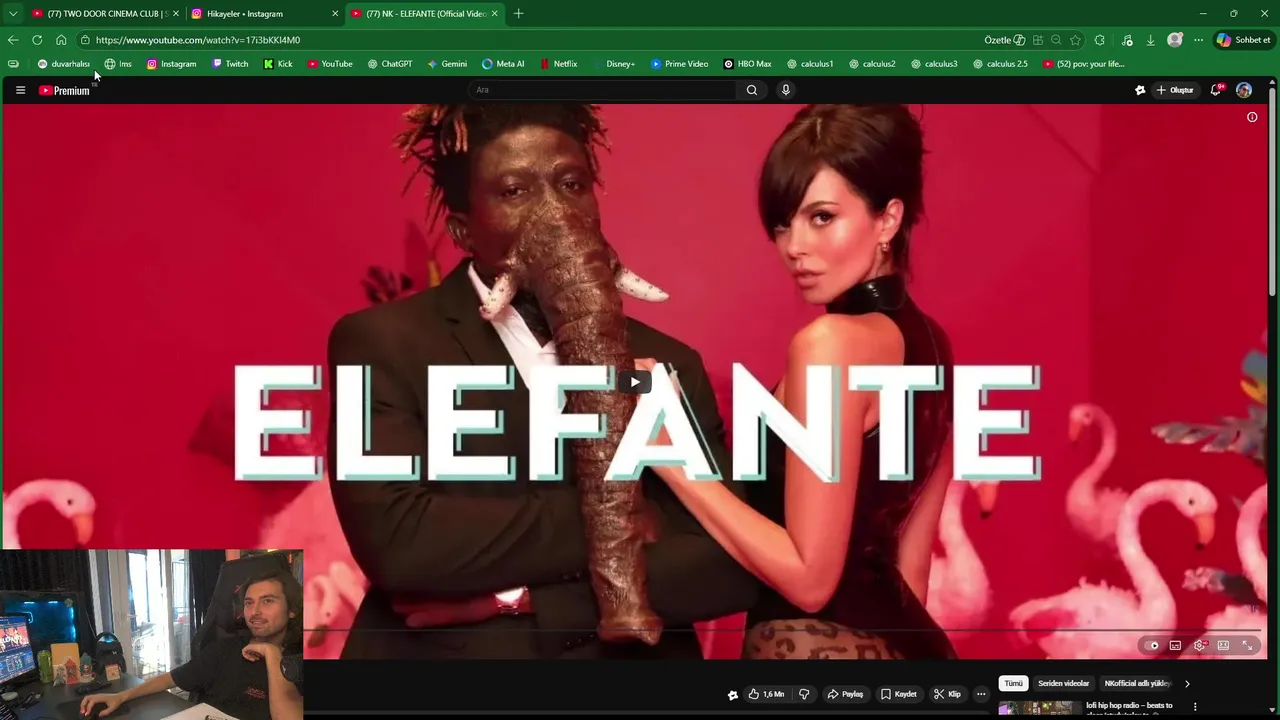Viewport: 1280px width, 720px height.
Task: Go to YouTube Premium home logo
Action: click(x=64, y=90)
